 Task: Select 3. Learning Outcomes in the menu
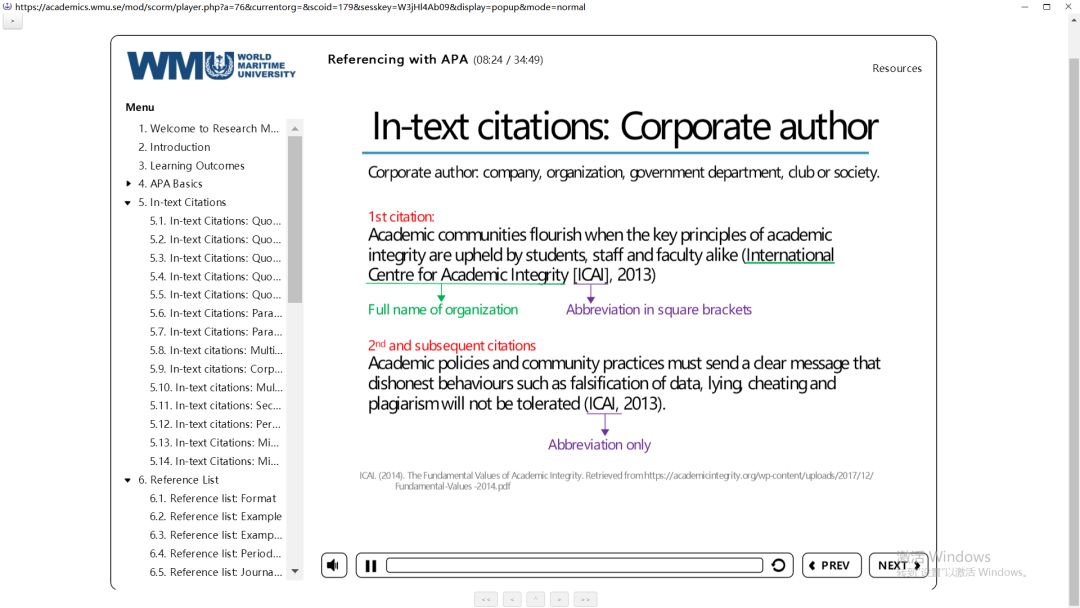tap(191, 165)
